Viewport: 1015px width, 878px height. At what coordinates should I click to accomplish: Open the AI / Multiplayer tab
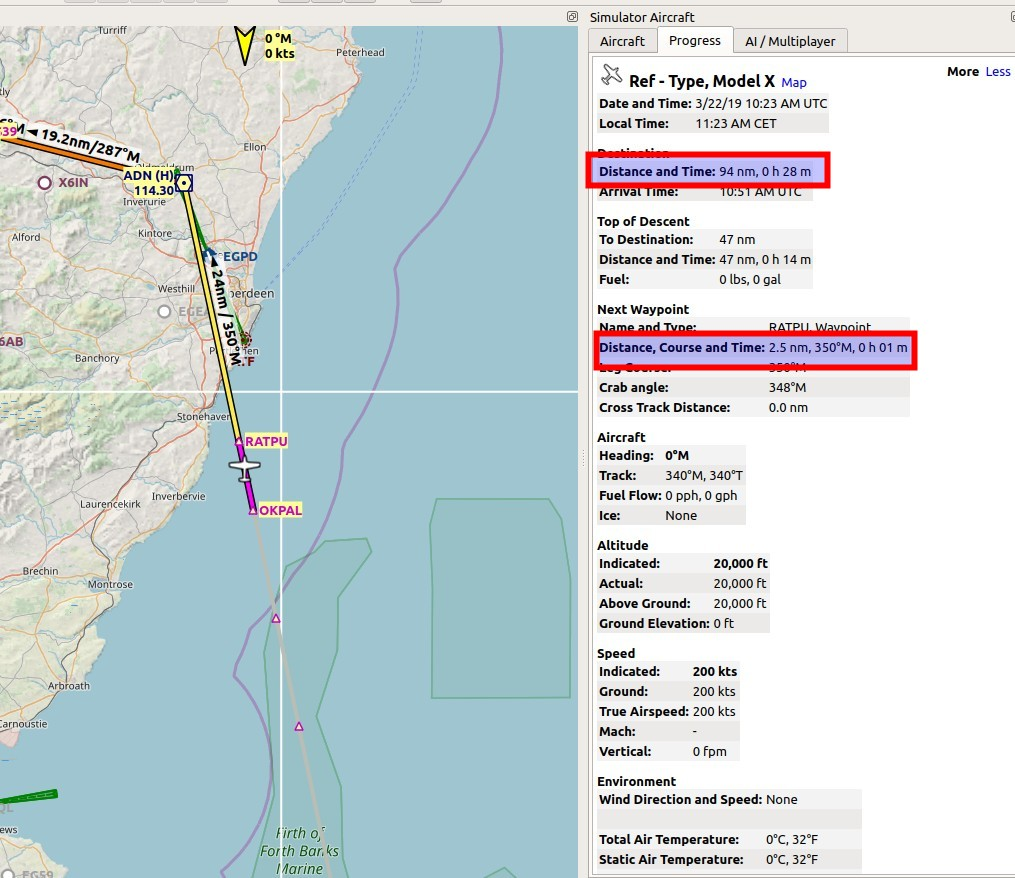[x=790, y=41]
